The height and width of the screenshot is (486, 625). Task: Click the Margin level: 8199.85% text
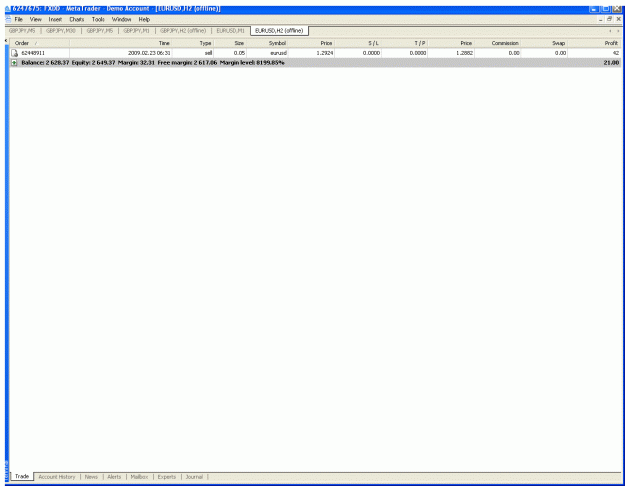[252, 63]
